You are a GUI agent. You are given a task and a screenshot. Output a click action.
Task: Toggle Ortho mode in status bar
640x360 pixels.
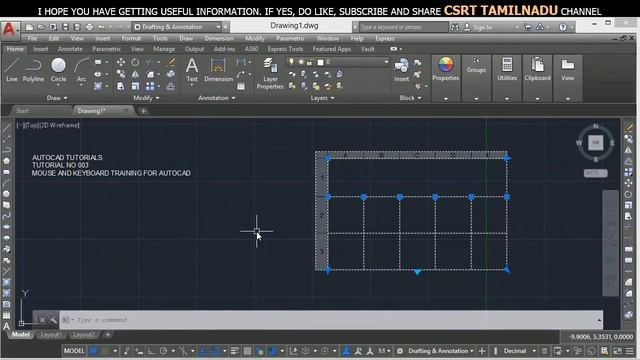pos(151,351)
